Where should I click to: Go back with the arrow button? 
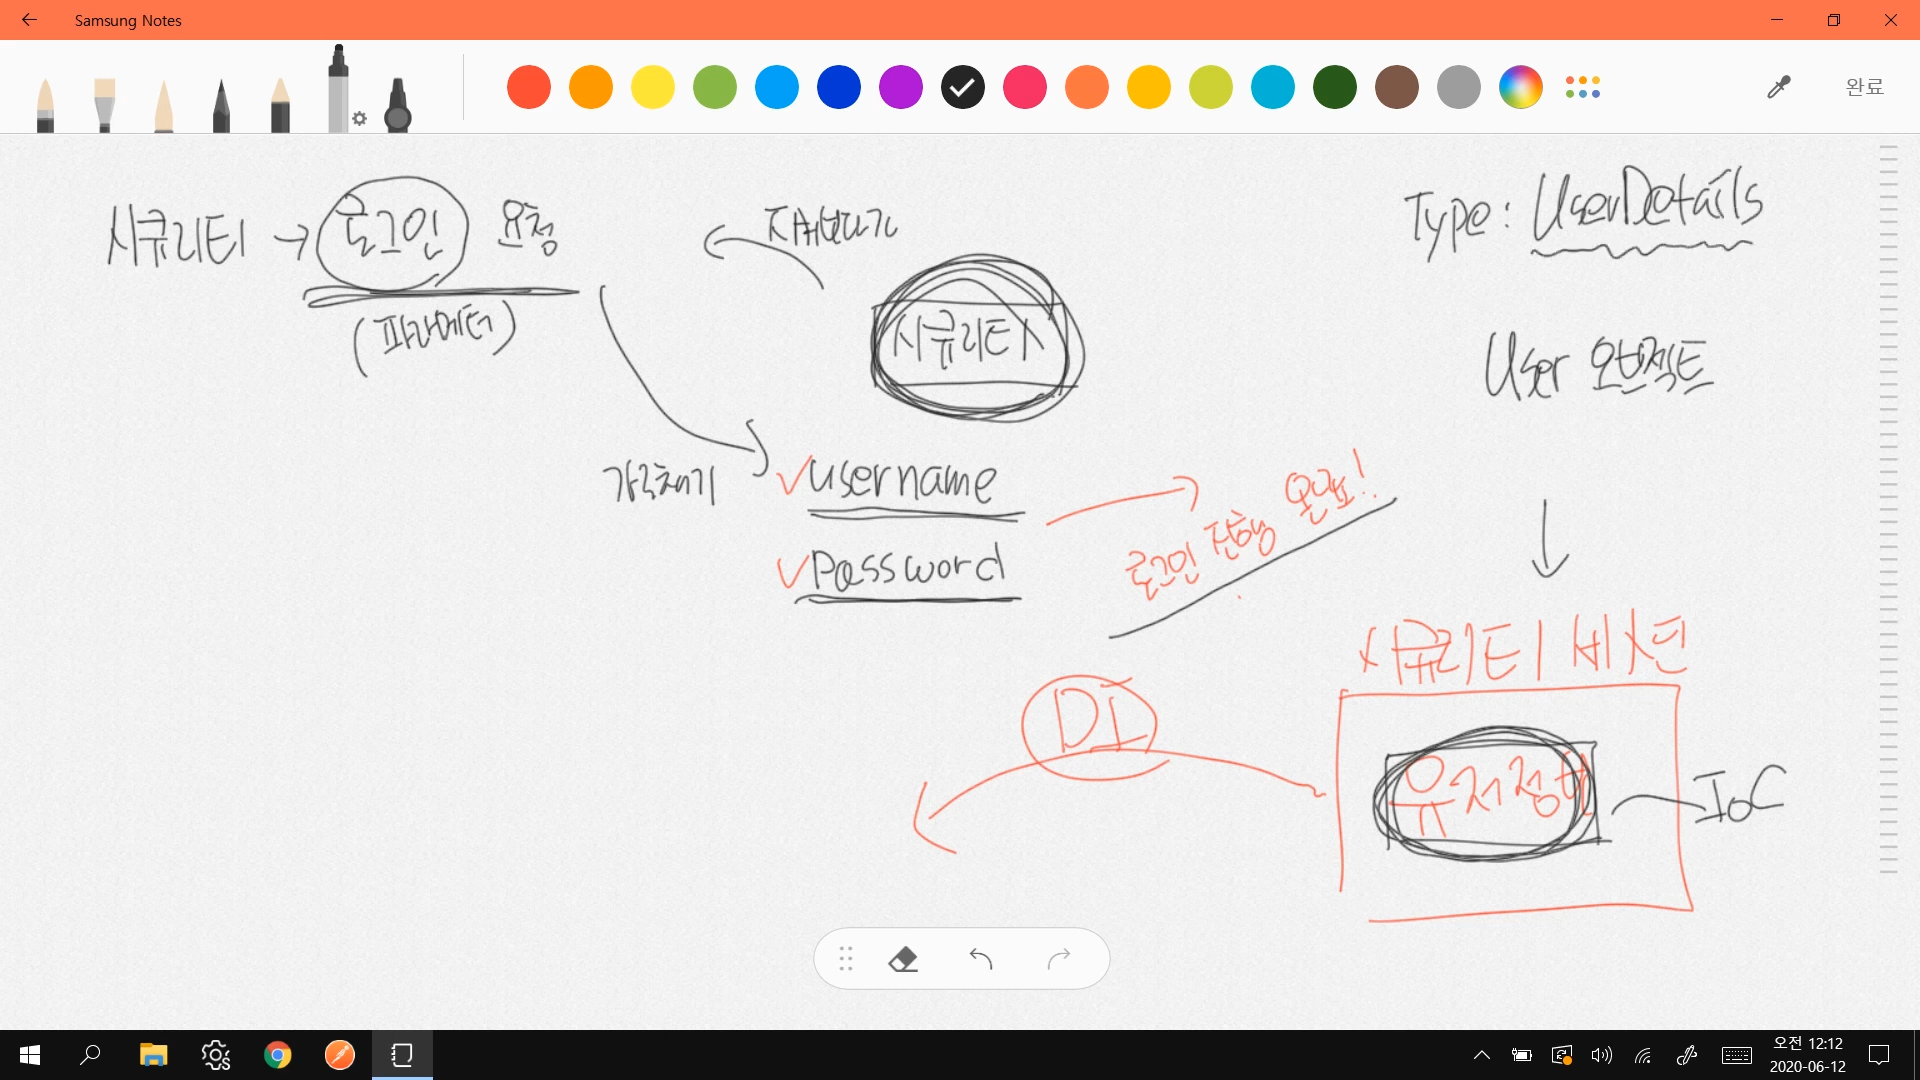[x=29, y=20]
